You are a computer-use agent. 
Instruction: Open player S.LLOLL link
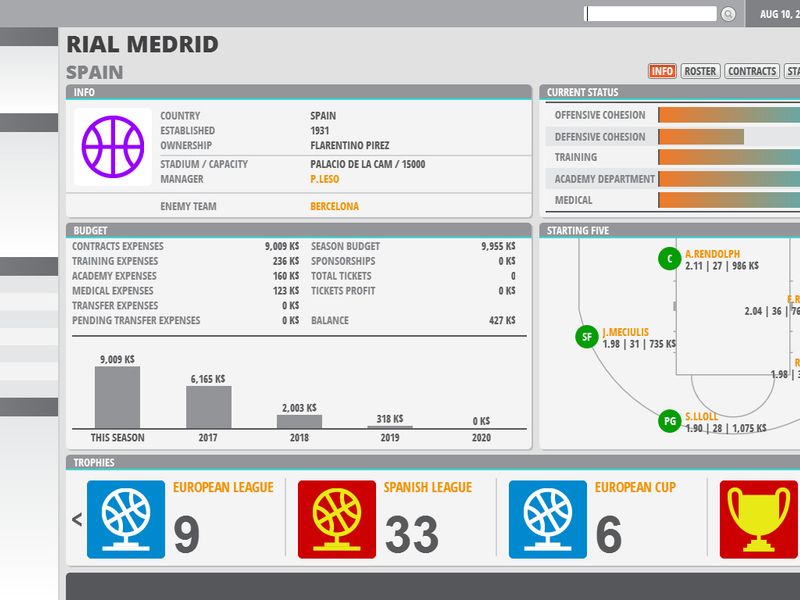click(701, 416)
